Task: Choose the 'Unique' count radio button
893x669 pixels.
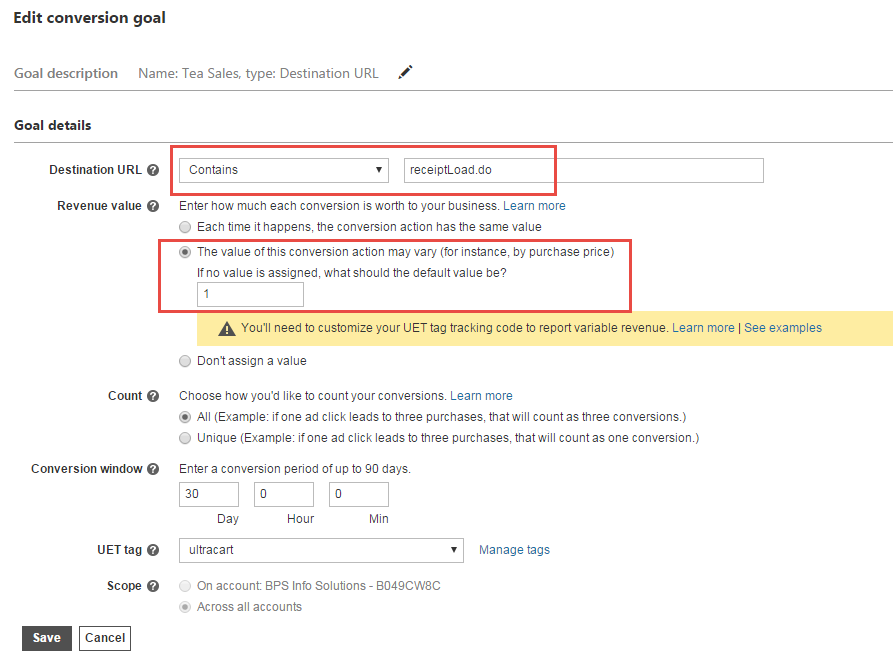Action: (185, 438)
